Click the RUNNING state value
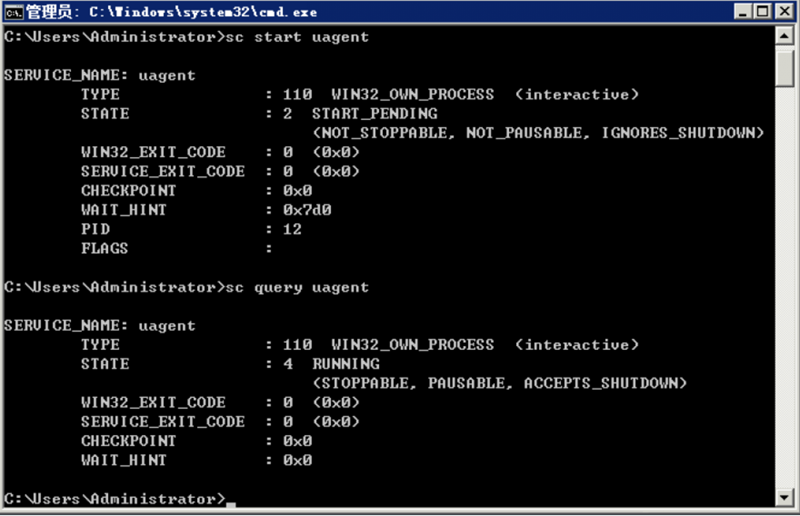This screenshot has height=516, width=800. pos(345,364)
